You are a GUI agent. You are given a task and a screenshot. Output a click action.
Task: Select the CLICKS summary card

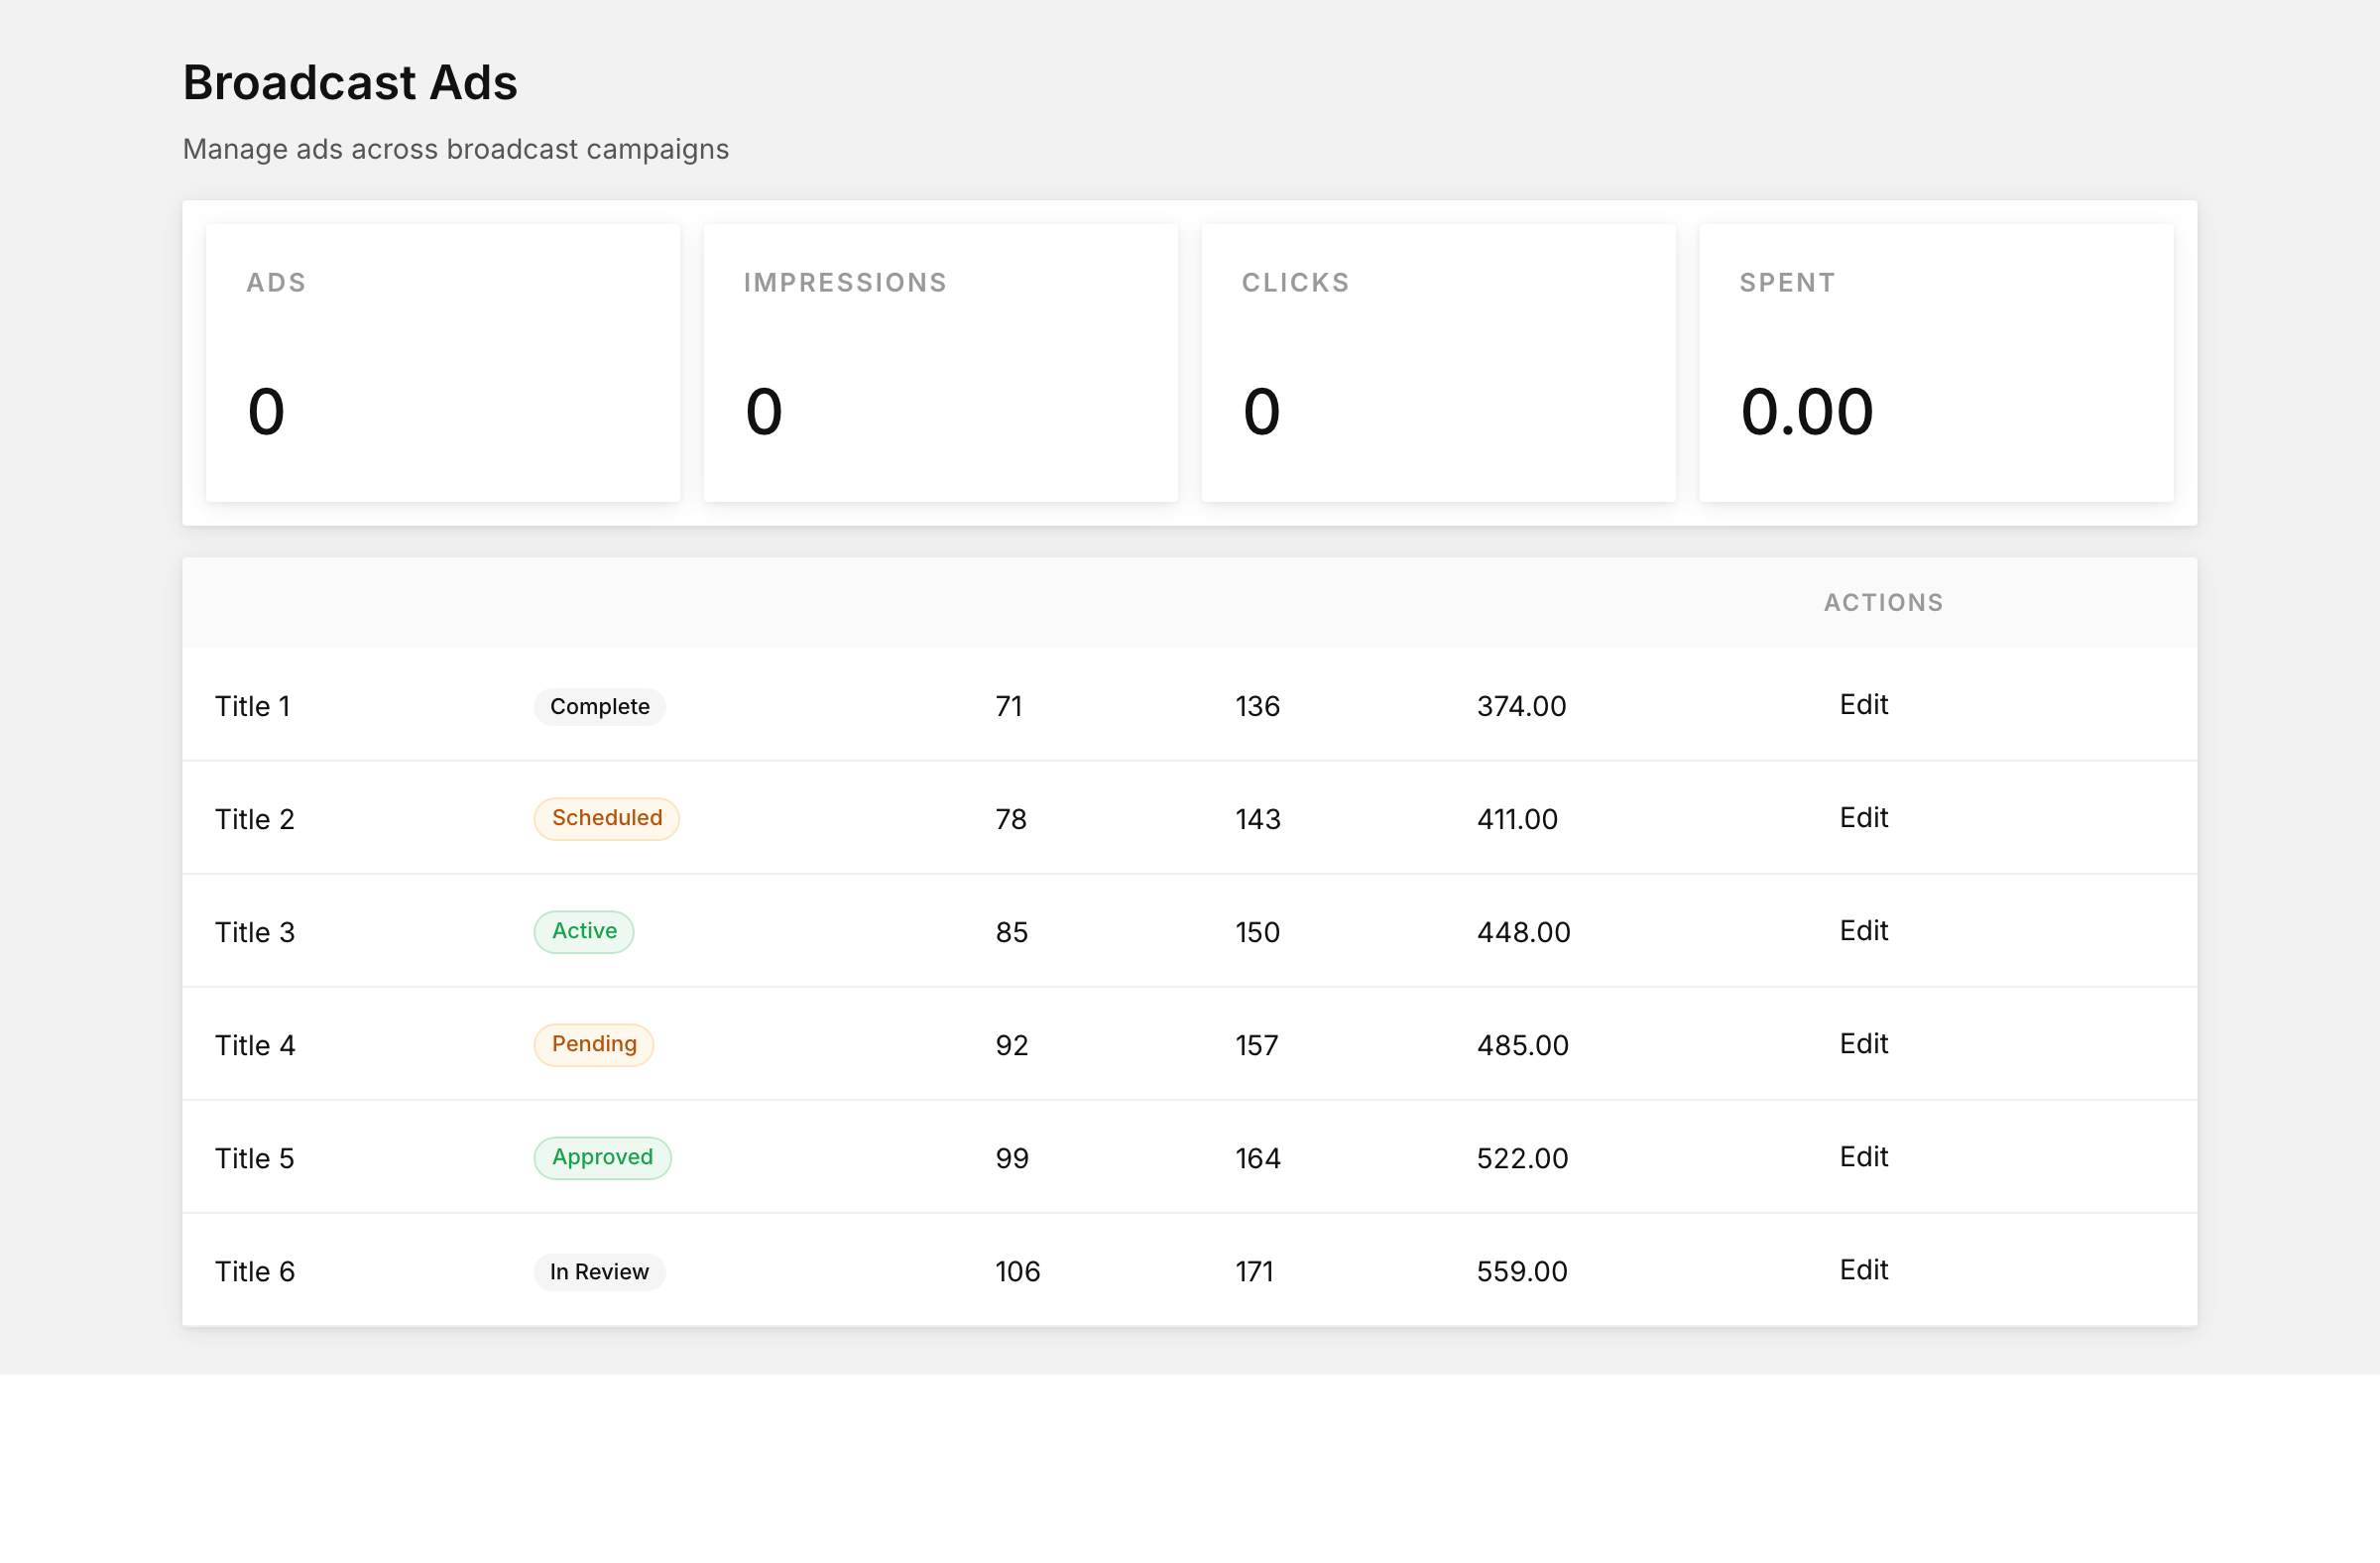point(1438,363)
